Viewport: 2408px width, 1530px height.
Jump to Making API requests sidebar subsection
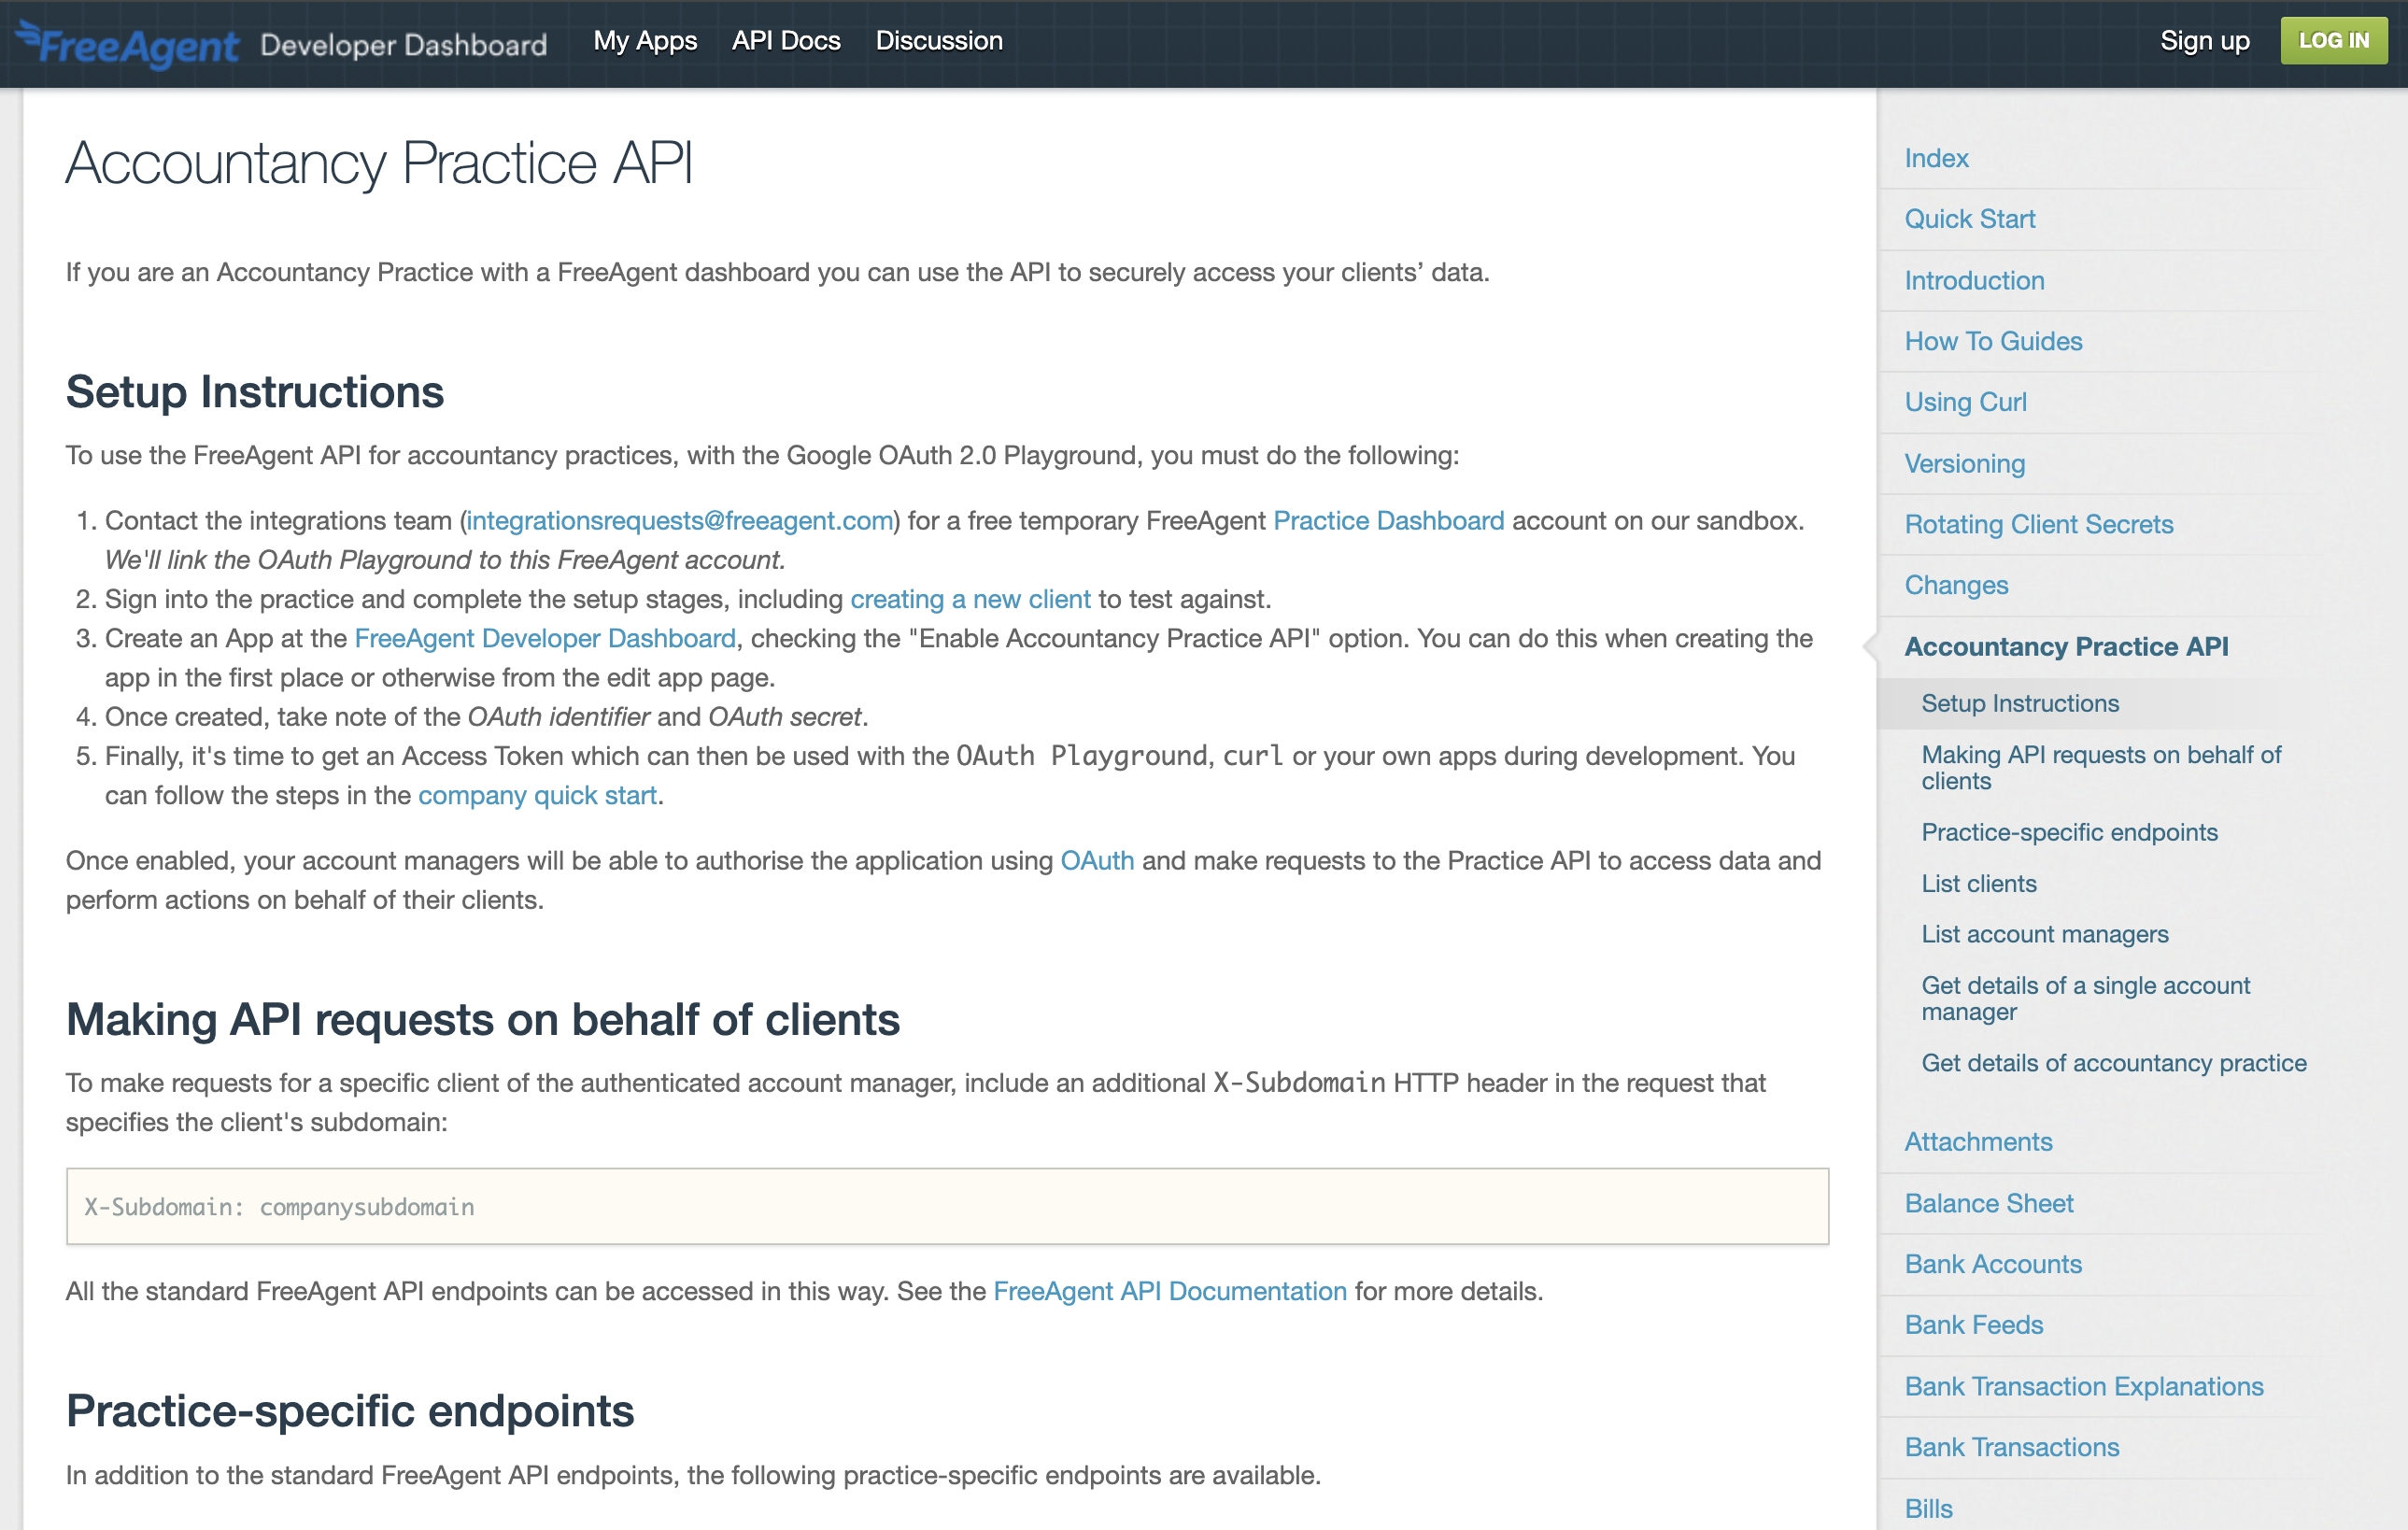(x=2101, y=768)
